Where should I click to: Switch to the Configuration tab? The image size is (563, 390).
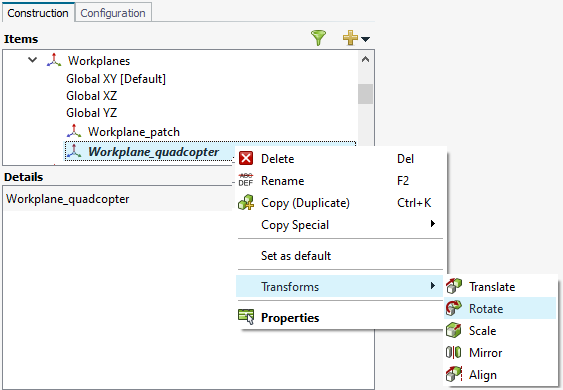click(x=113, y=13)
